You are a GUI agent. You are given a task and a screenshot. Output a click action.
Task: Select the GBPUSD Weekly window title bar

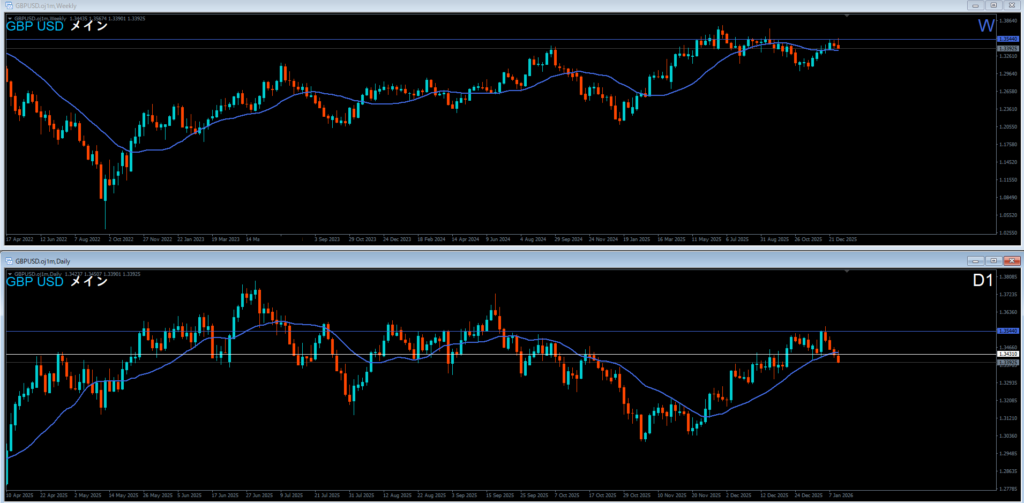coord(400,5)
